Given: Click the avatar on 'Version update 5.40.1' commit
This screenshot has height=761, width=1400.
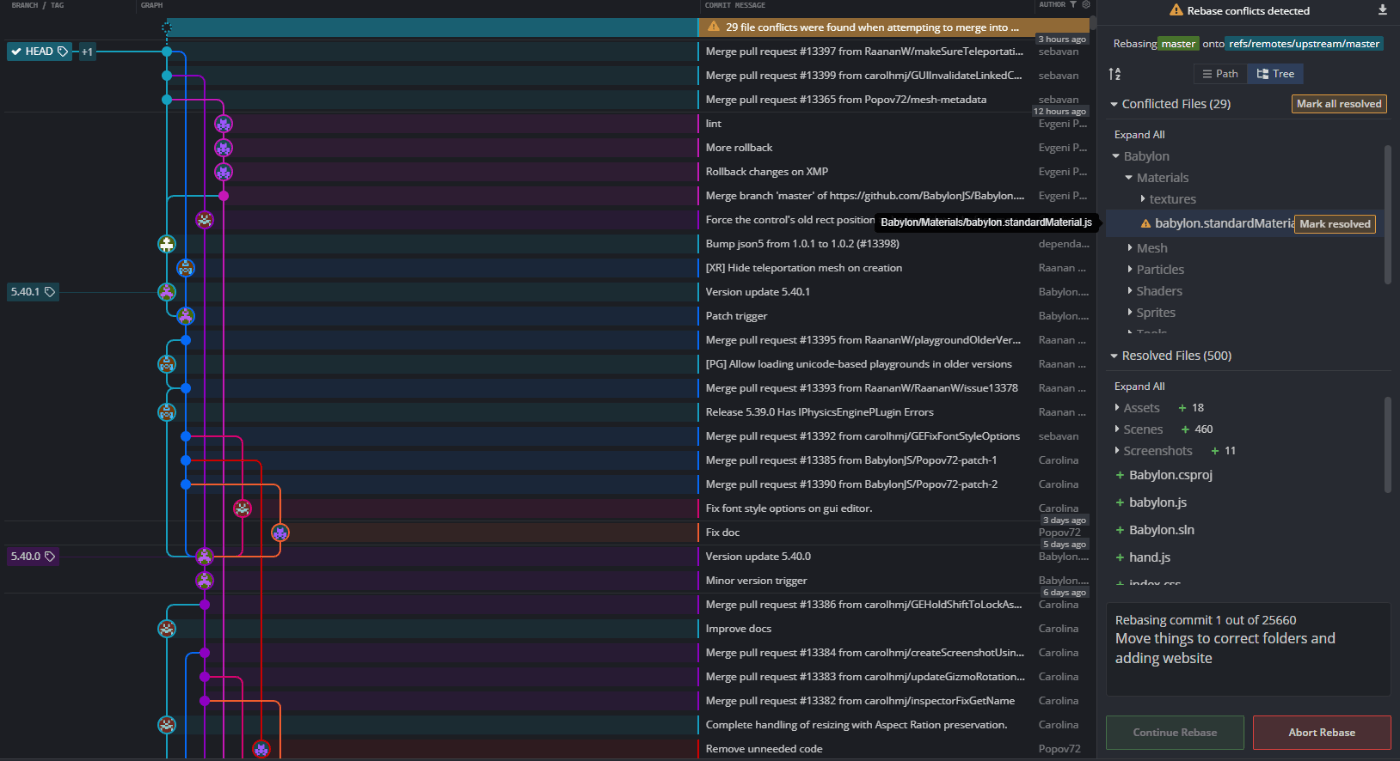Looking at the screenshot, I should tap(167, 292).
